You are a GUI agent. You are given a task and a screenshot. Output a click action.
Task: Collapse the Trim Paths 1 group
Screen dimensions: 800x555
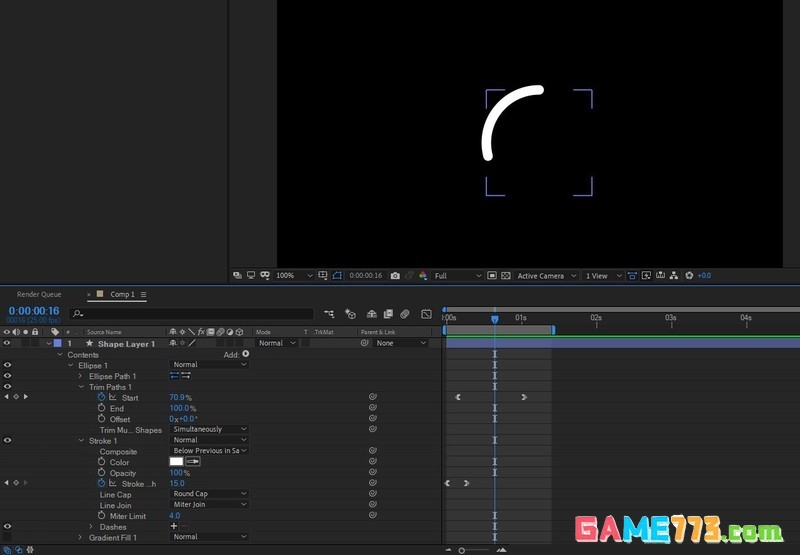click(80, 387)
